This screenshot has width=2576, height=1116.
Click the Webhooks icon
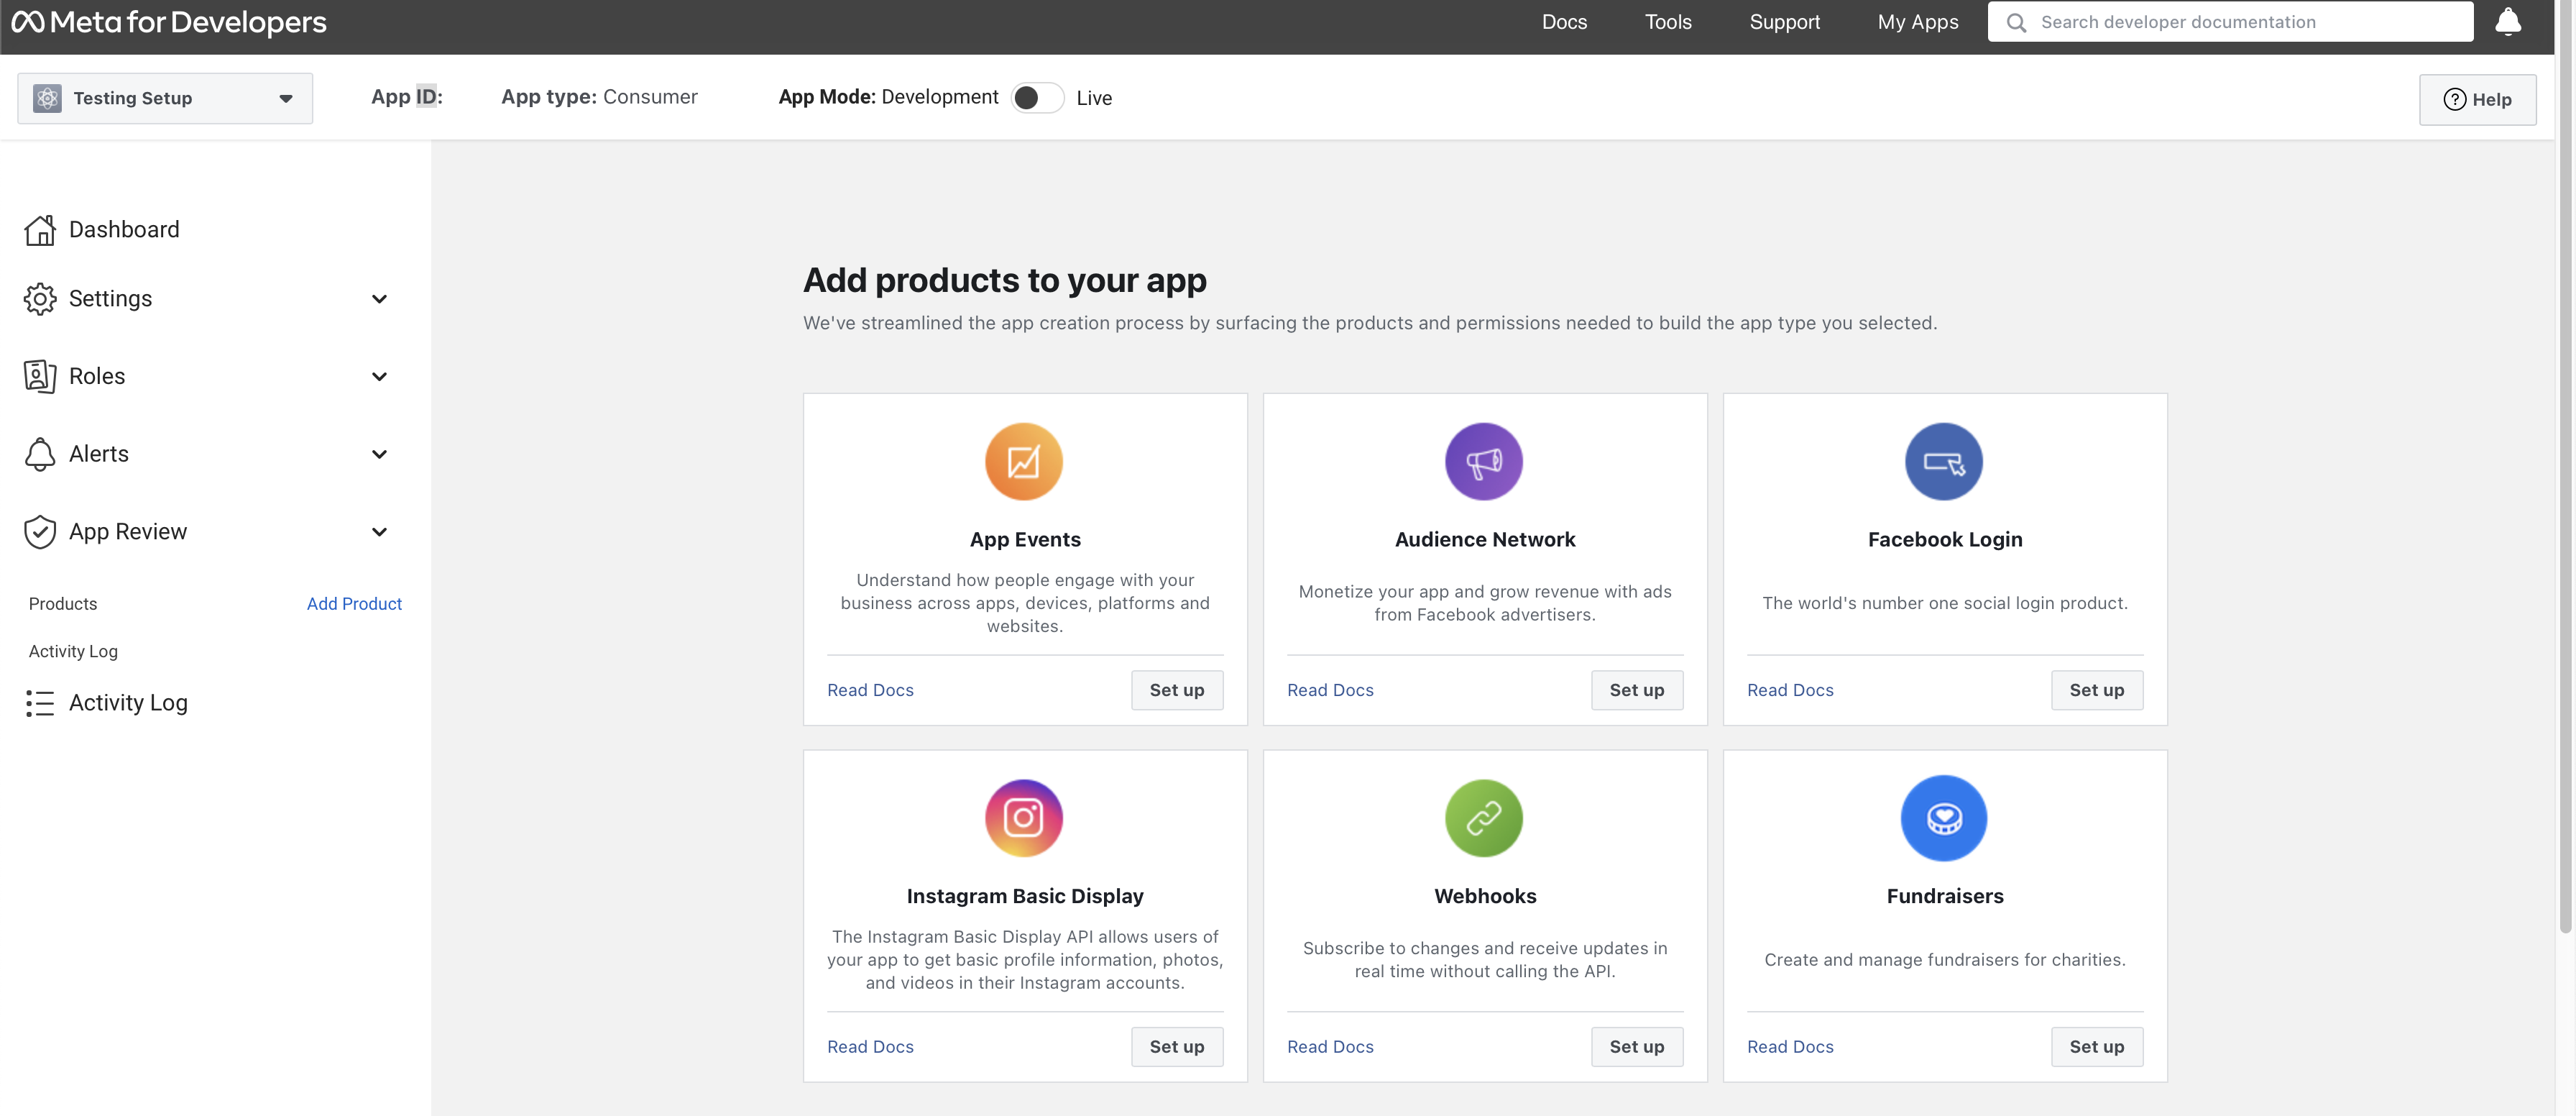click(x=1483, y=817)
